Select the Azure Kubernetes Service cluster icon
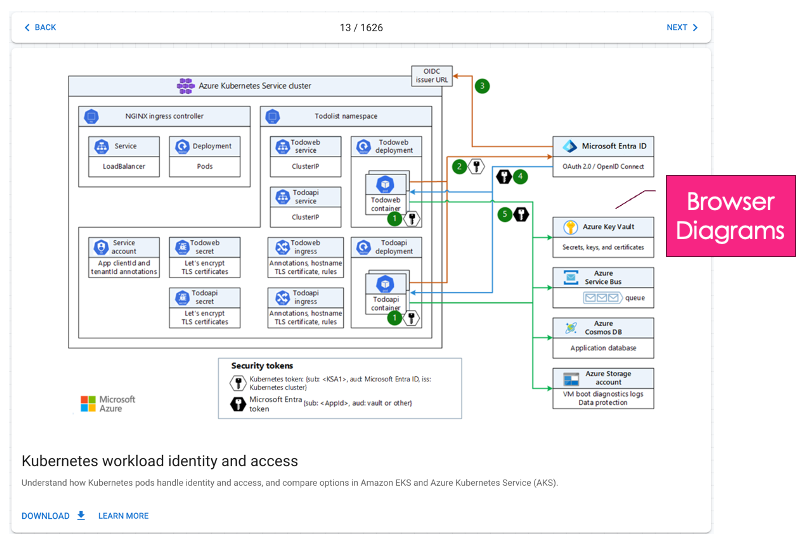 click(x=186, y=86)
